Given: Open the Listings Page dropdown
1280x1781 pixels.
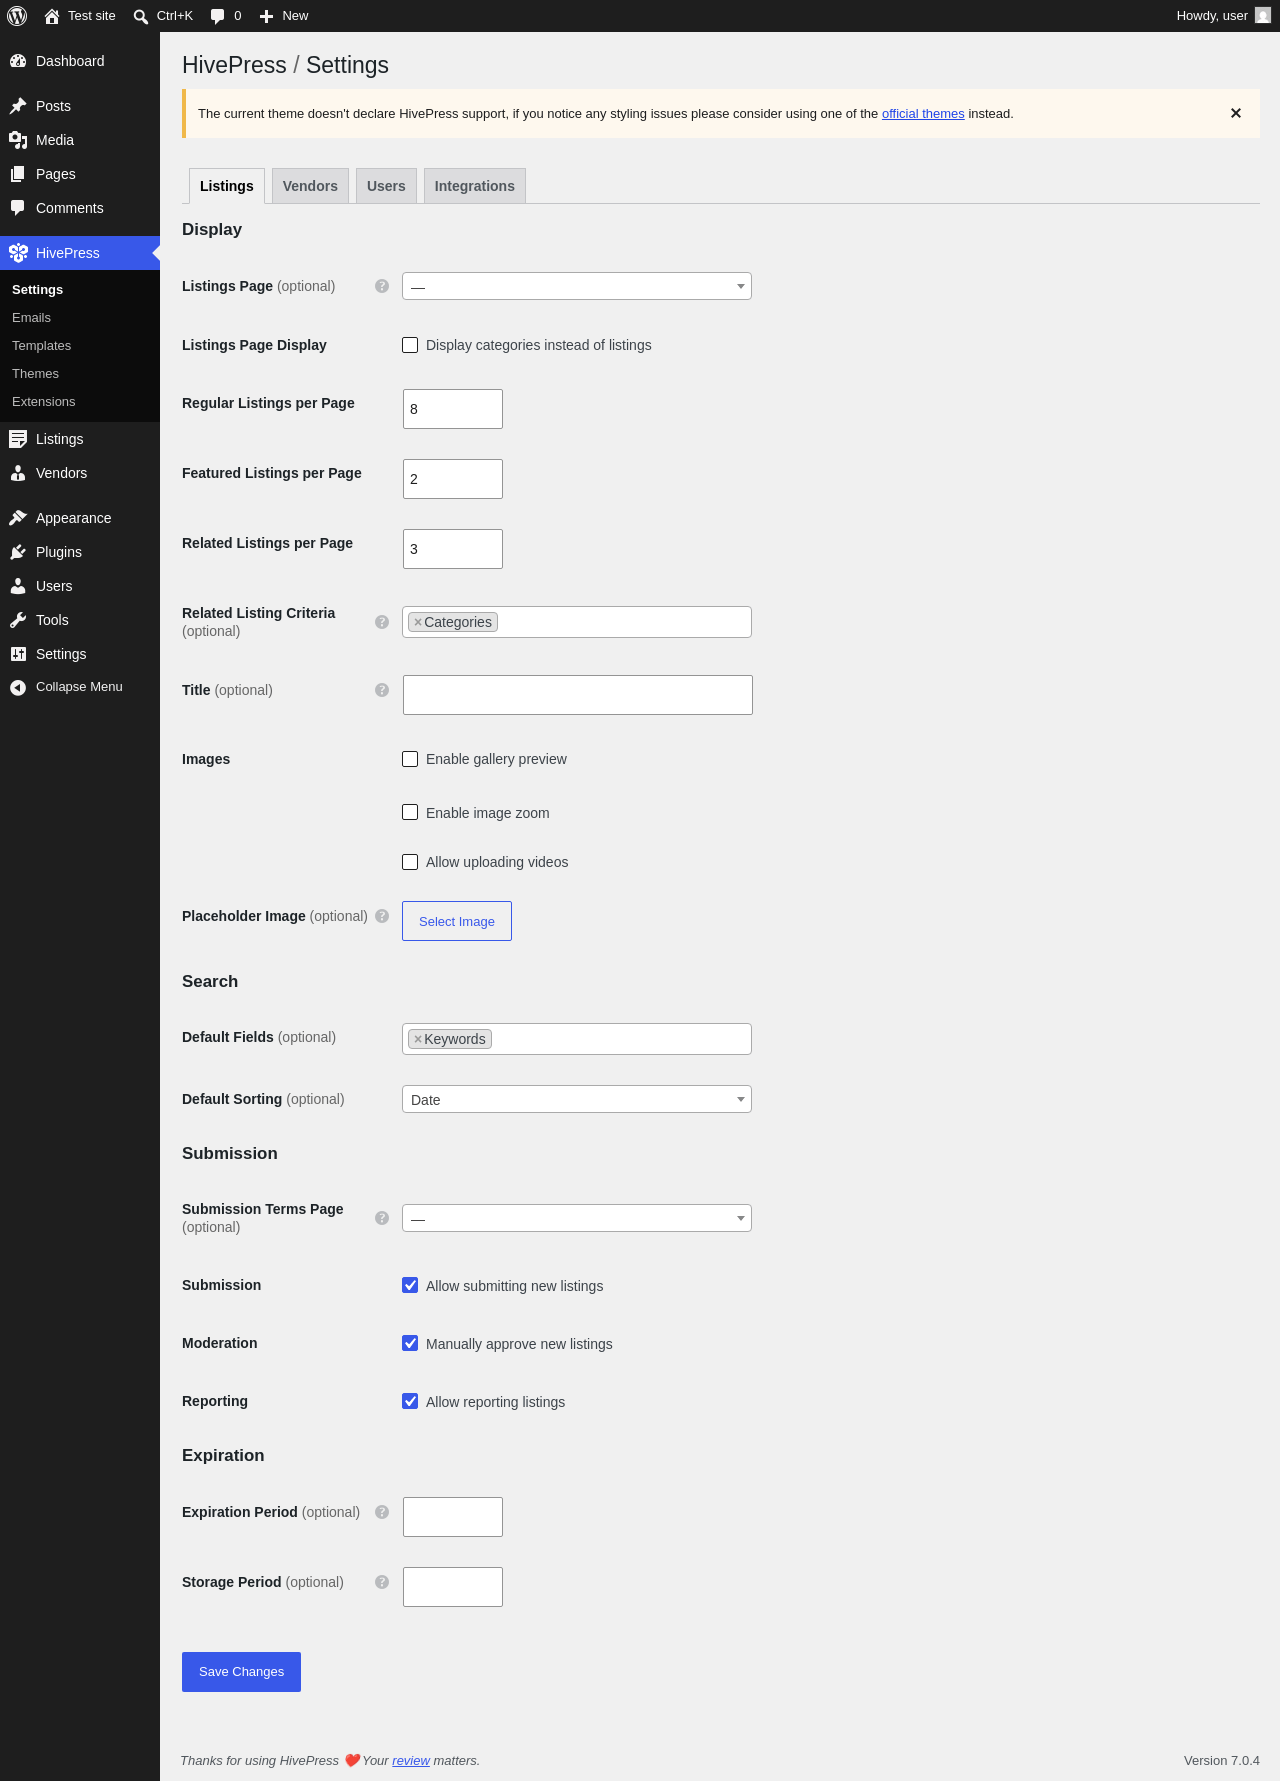Looking at the screenshot, I should point(577,286).
